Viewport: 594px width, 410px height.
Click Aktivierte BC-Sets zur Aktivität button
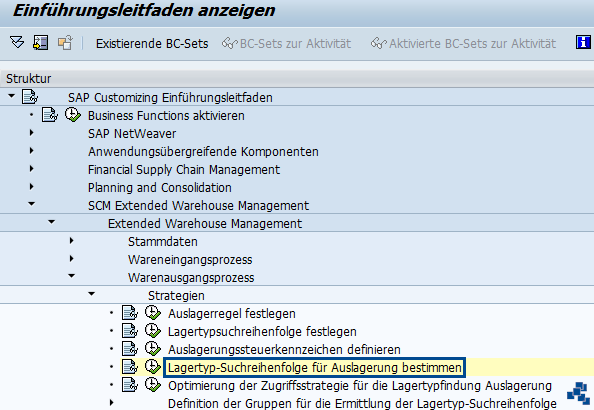[x=464, y=44]
